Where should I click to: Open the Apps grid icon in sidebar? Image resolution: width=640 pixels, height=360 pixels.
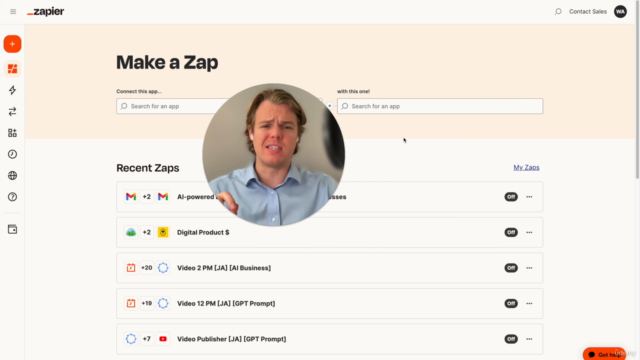pyautogui.click(x=12, y=133)
